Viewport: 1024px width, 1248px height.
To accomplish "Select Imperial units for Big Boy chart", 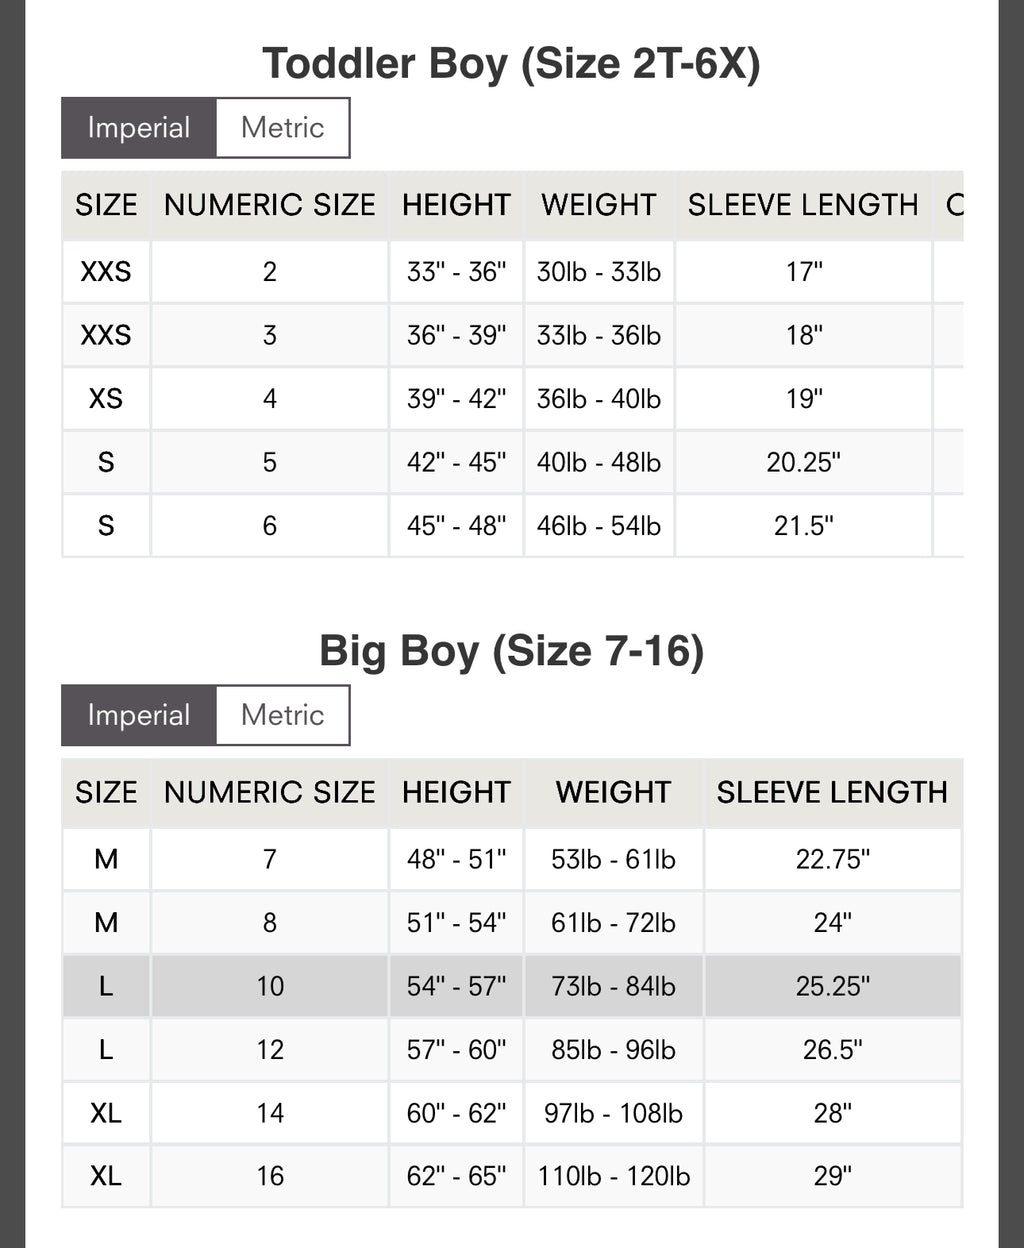I will (x=138, y=715).
